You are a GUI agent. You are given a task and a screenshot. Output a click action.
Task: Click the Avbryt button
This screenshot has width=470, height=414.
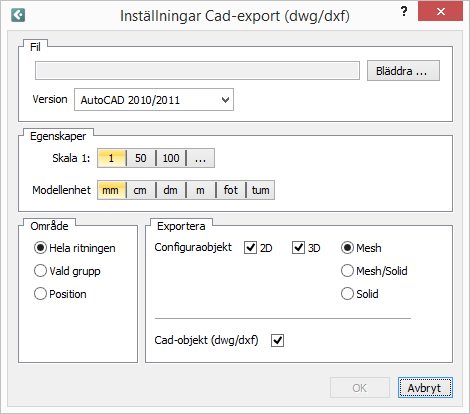tap(425, 387)
